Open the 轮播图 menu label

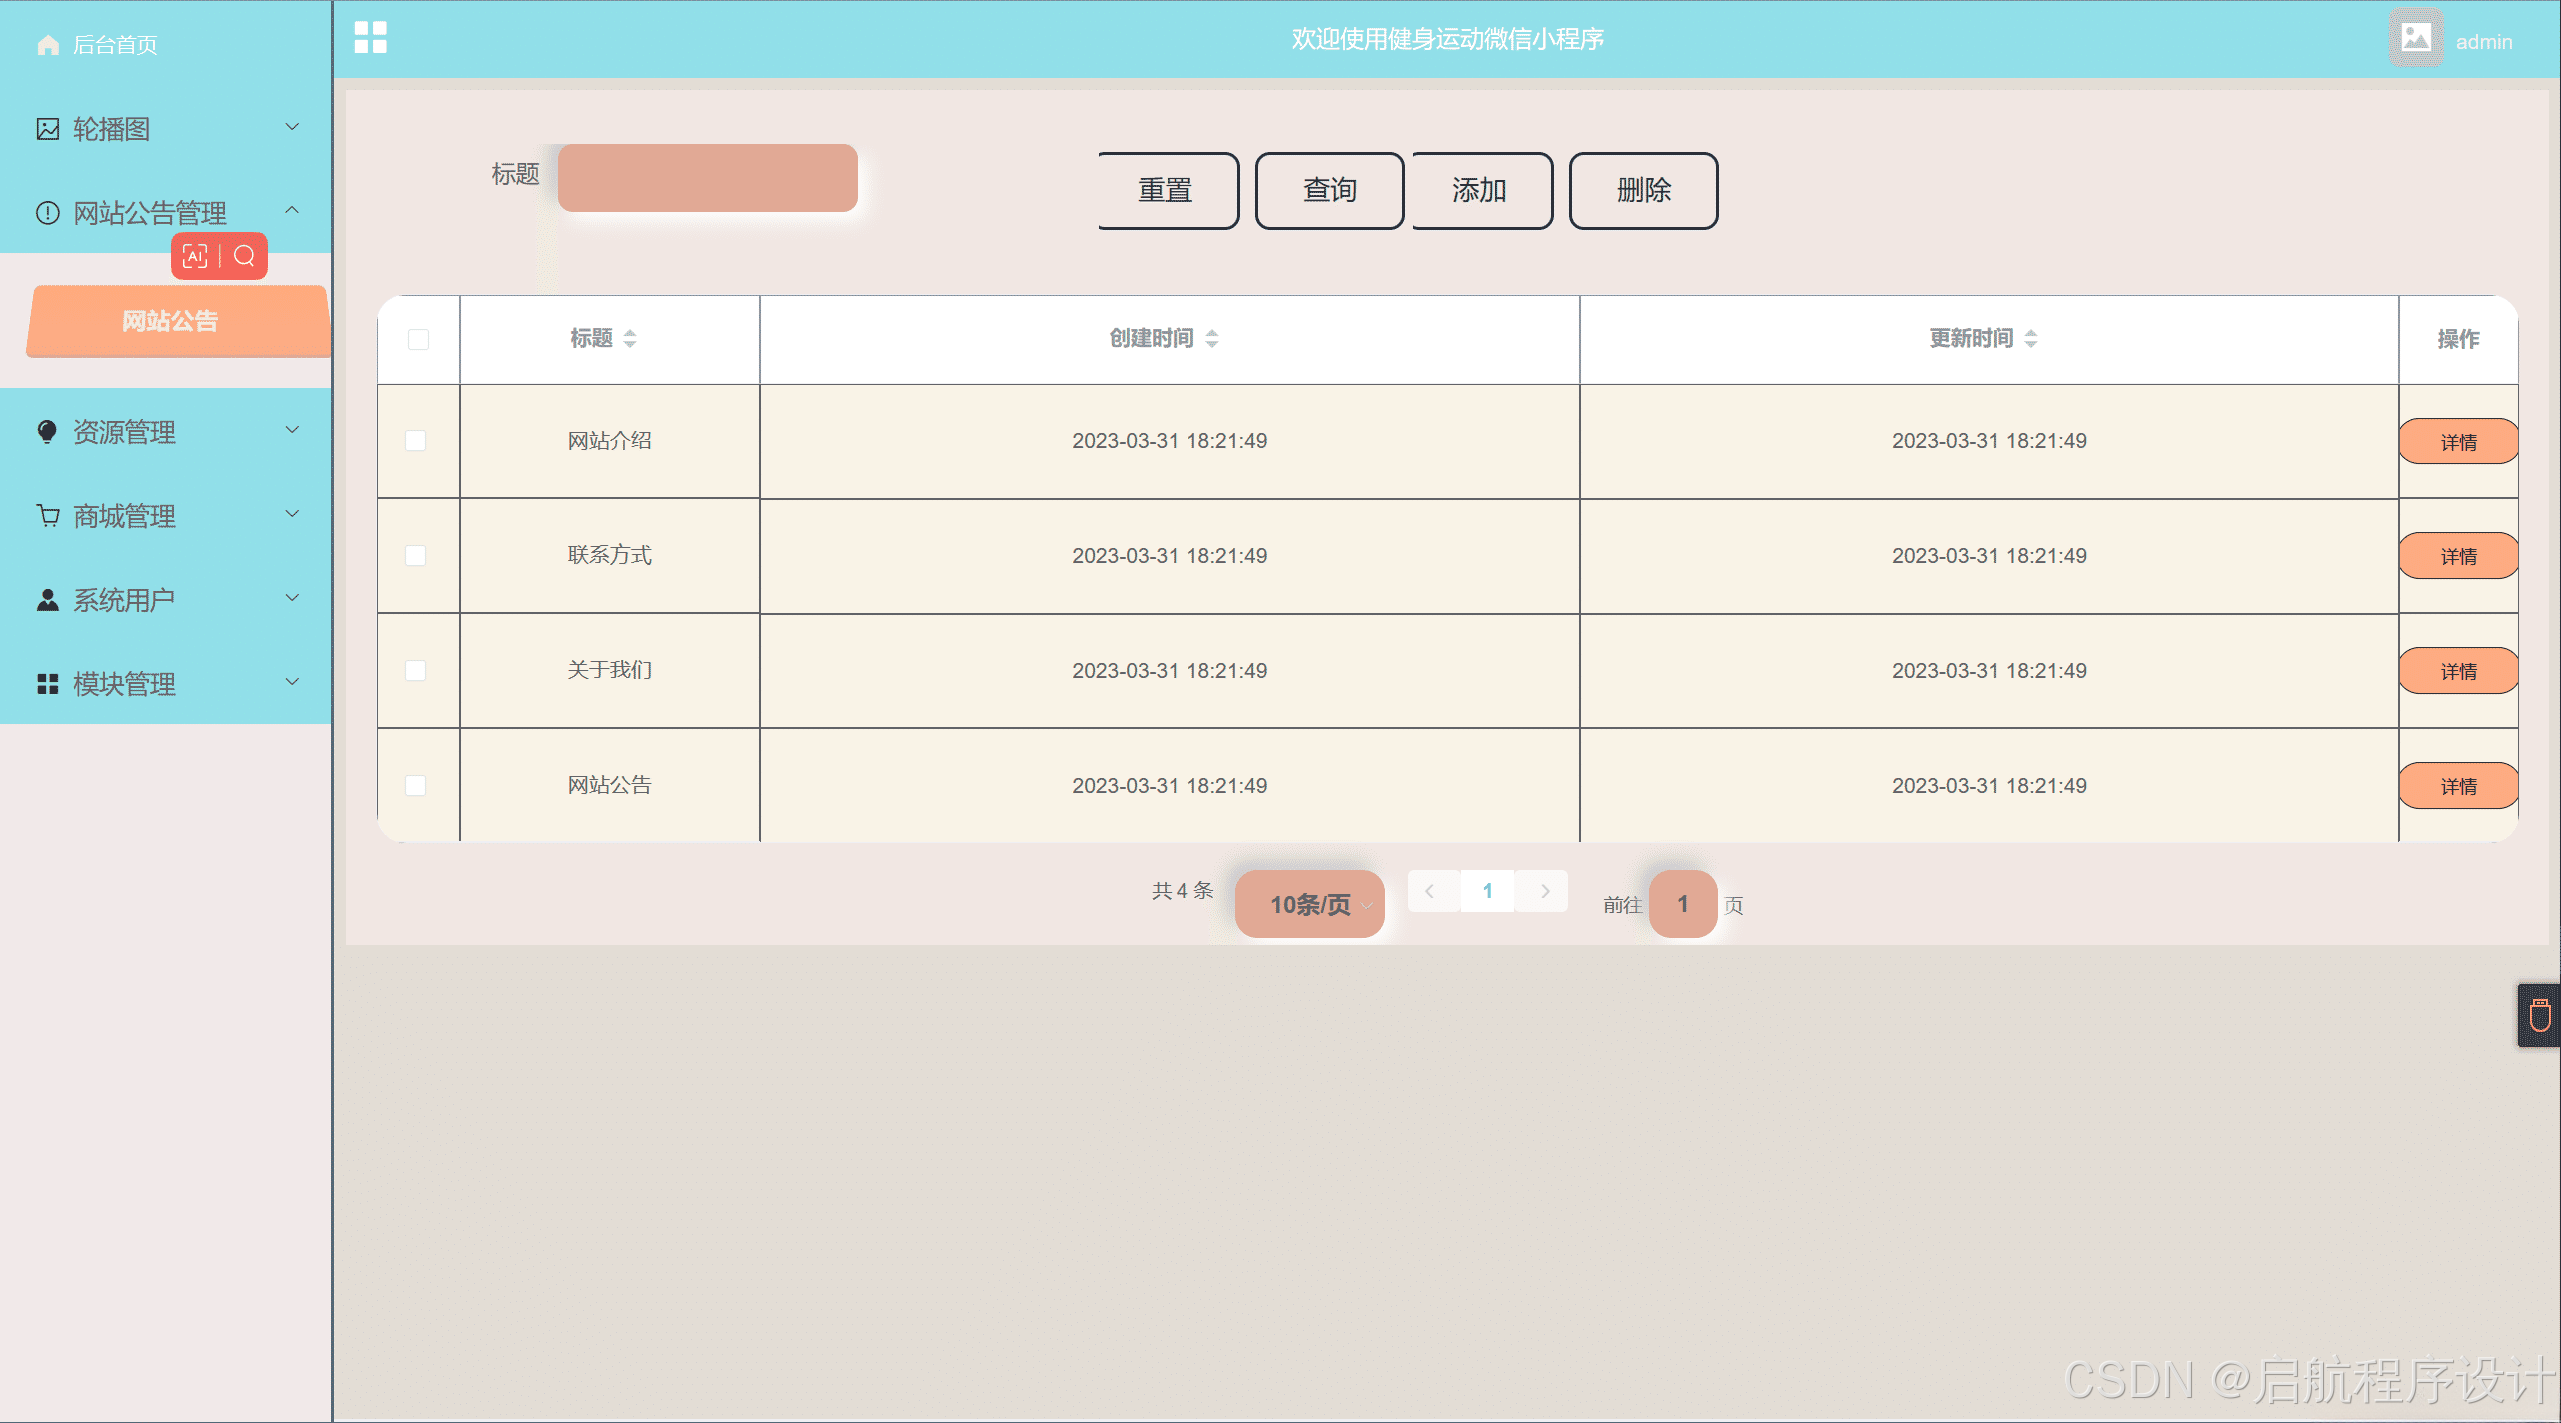pyautogui.click(x=112, y=129)
